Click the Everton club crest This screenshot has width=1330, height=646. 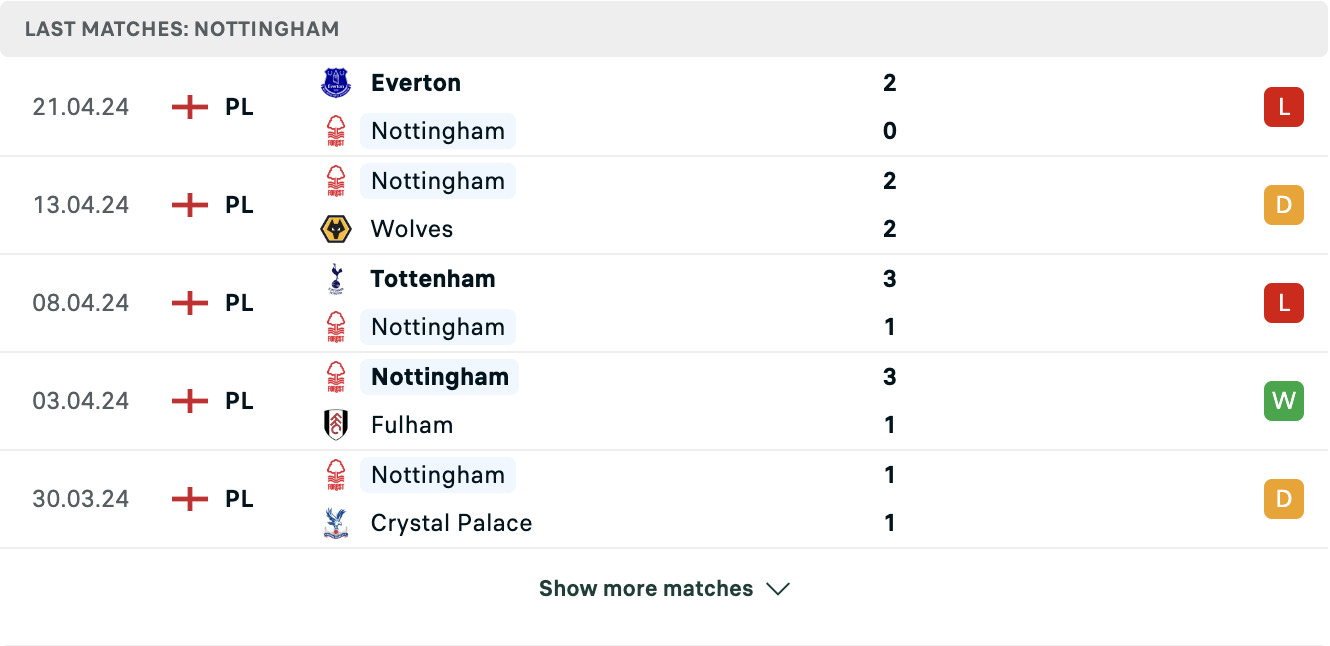pyautogui.click(x=336, y=83)
